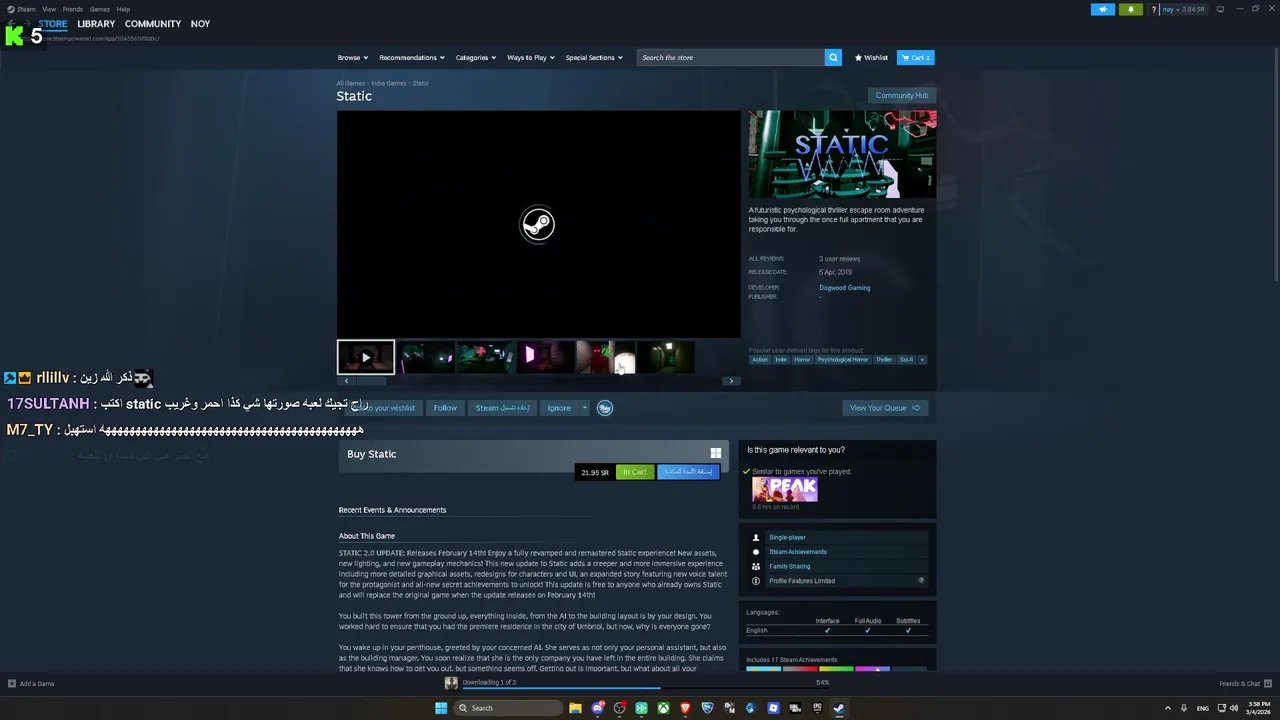Switch to Big Picture mode icon
This screenshot has width=1280, height=720.
[1220, 9]
